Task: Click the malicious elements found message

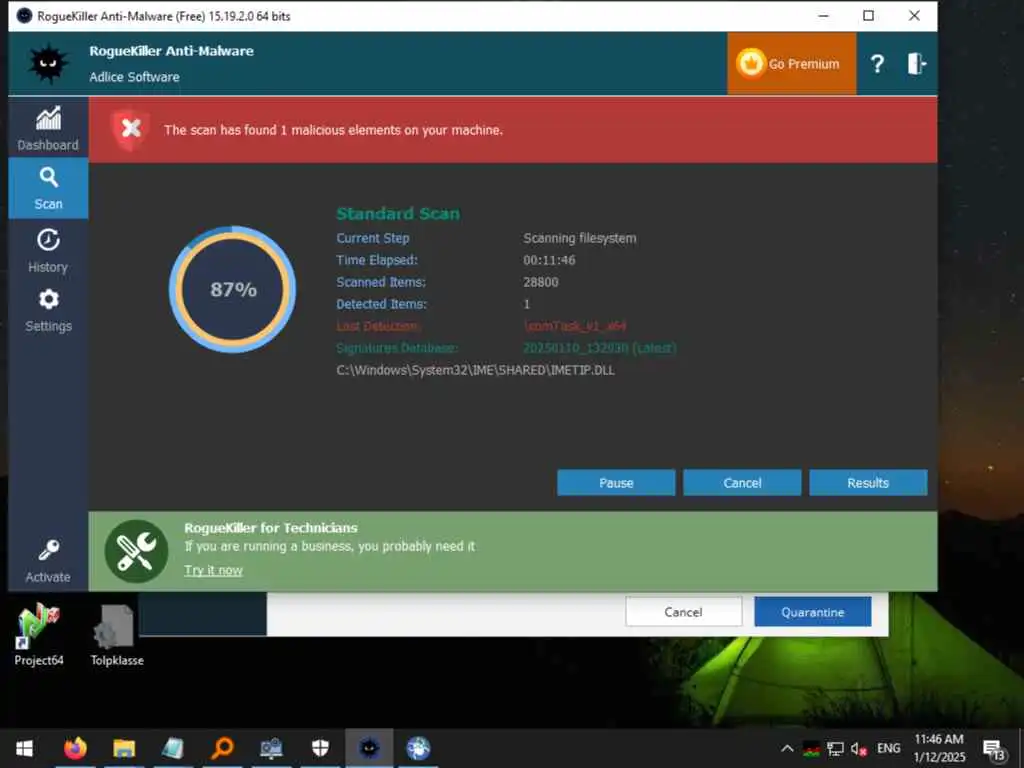Action: pyautogui.click(x=333, y=130)
